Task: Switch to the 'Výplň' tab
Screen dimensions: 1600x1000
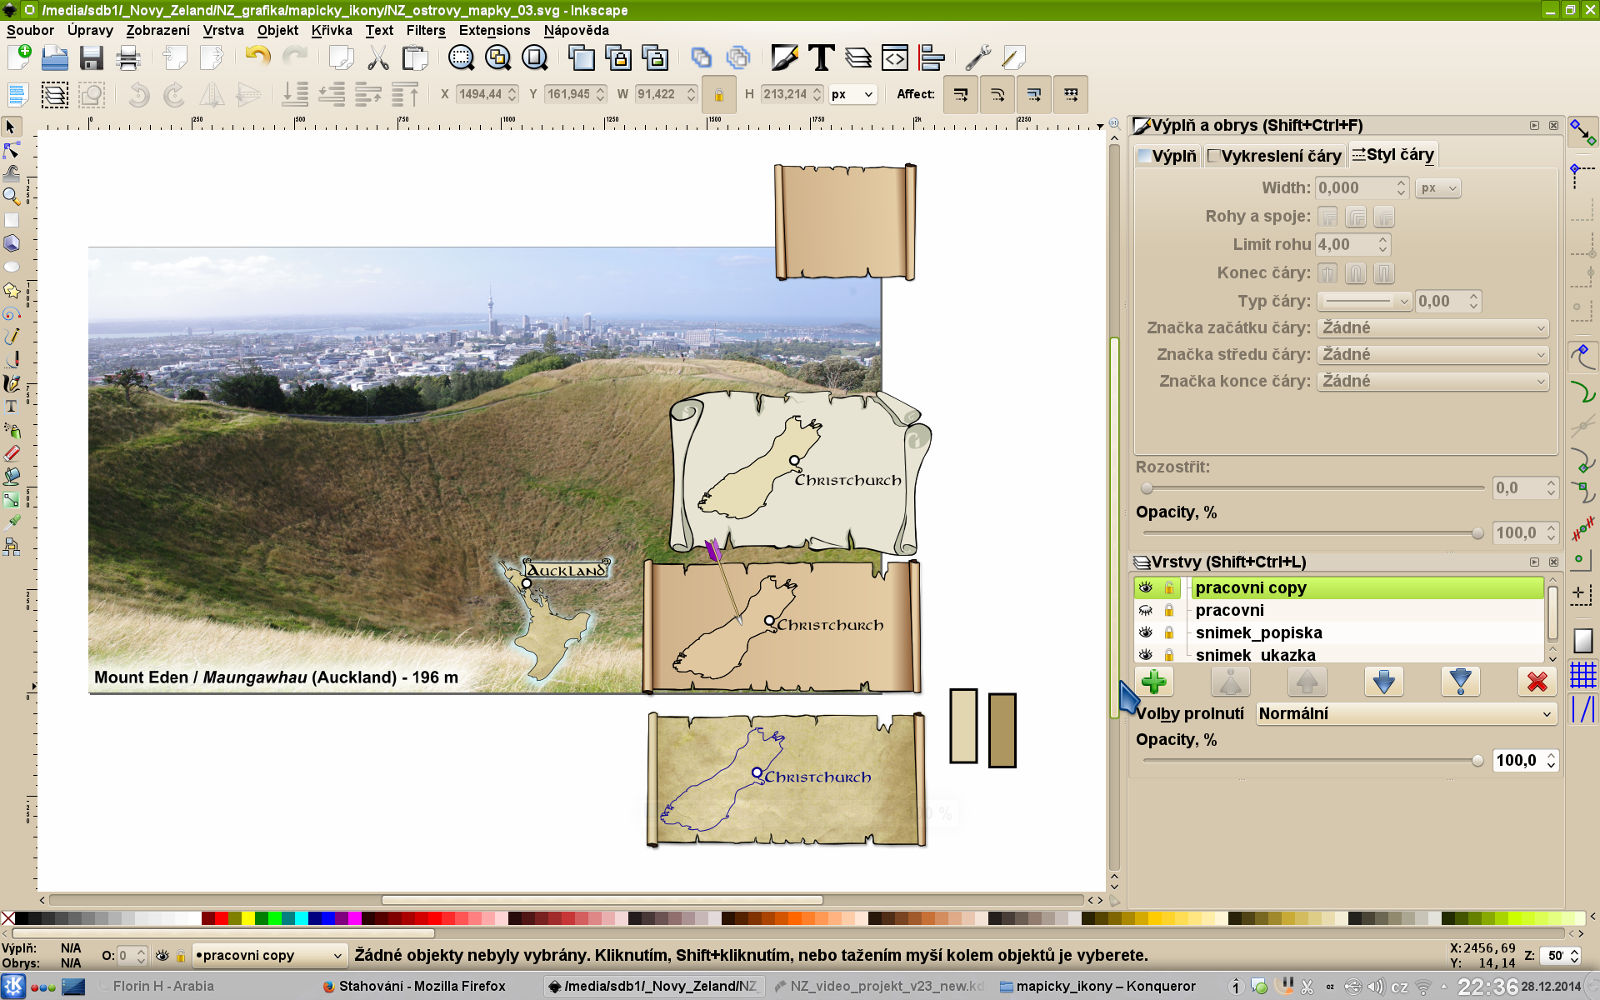Action: pyautogui.click(x=1166, y=155)
